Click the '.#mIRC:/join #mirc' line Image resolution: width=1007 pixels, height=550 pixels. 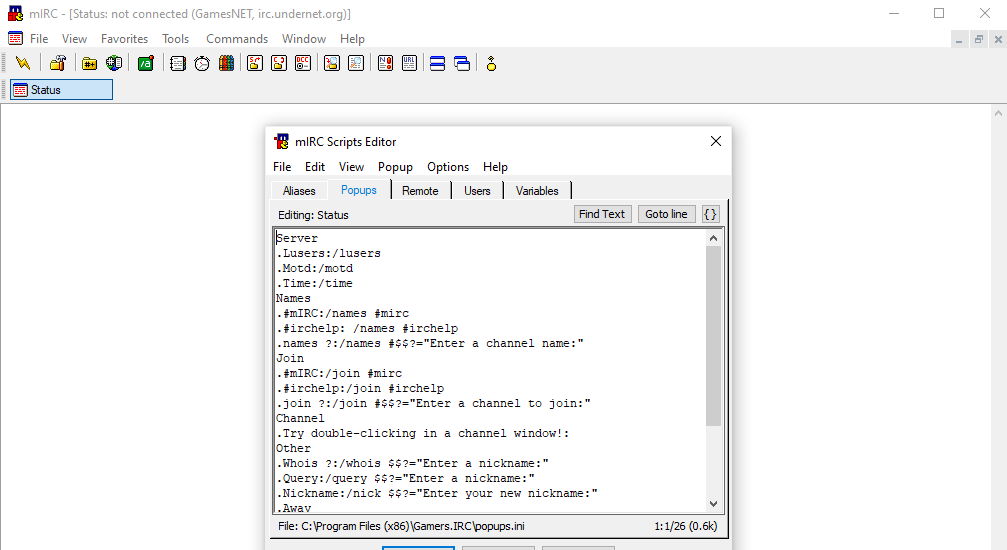point(339,373)
